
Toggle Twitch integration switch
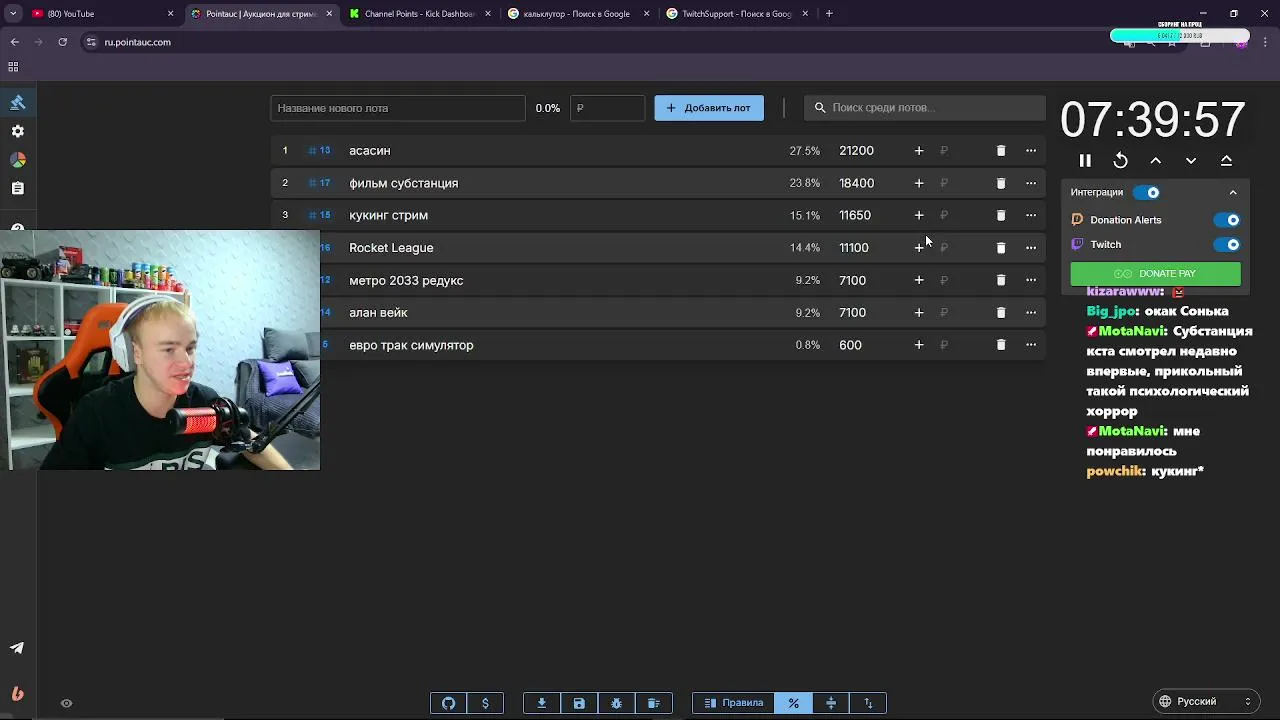tap(1226, 244)
